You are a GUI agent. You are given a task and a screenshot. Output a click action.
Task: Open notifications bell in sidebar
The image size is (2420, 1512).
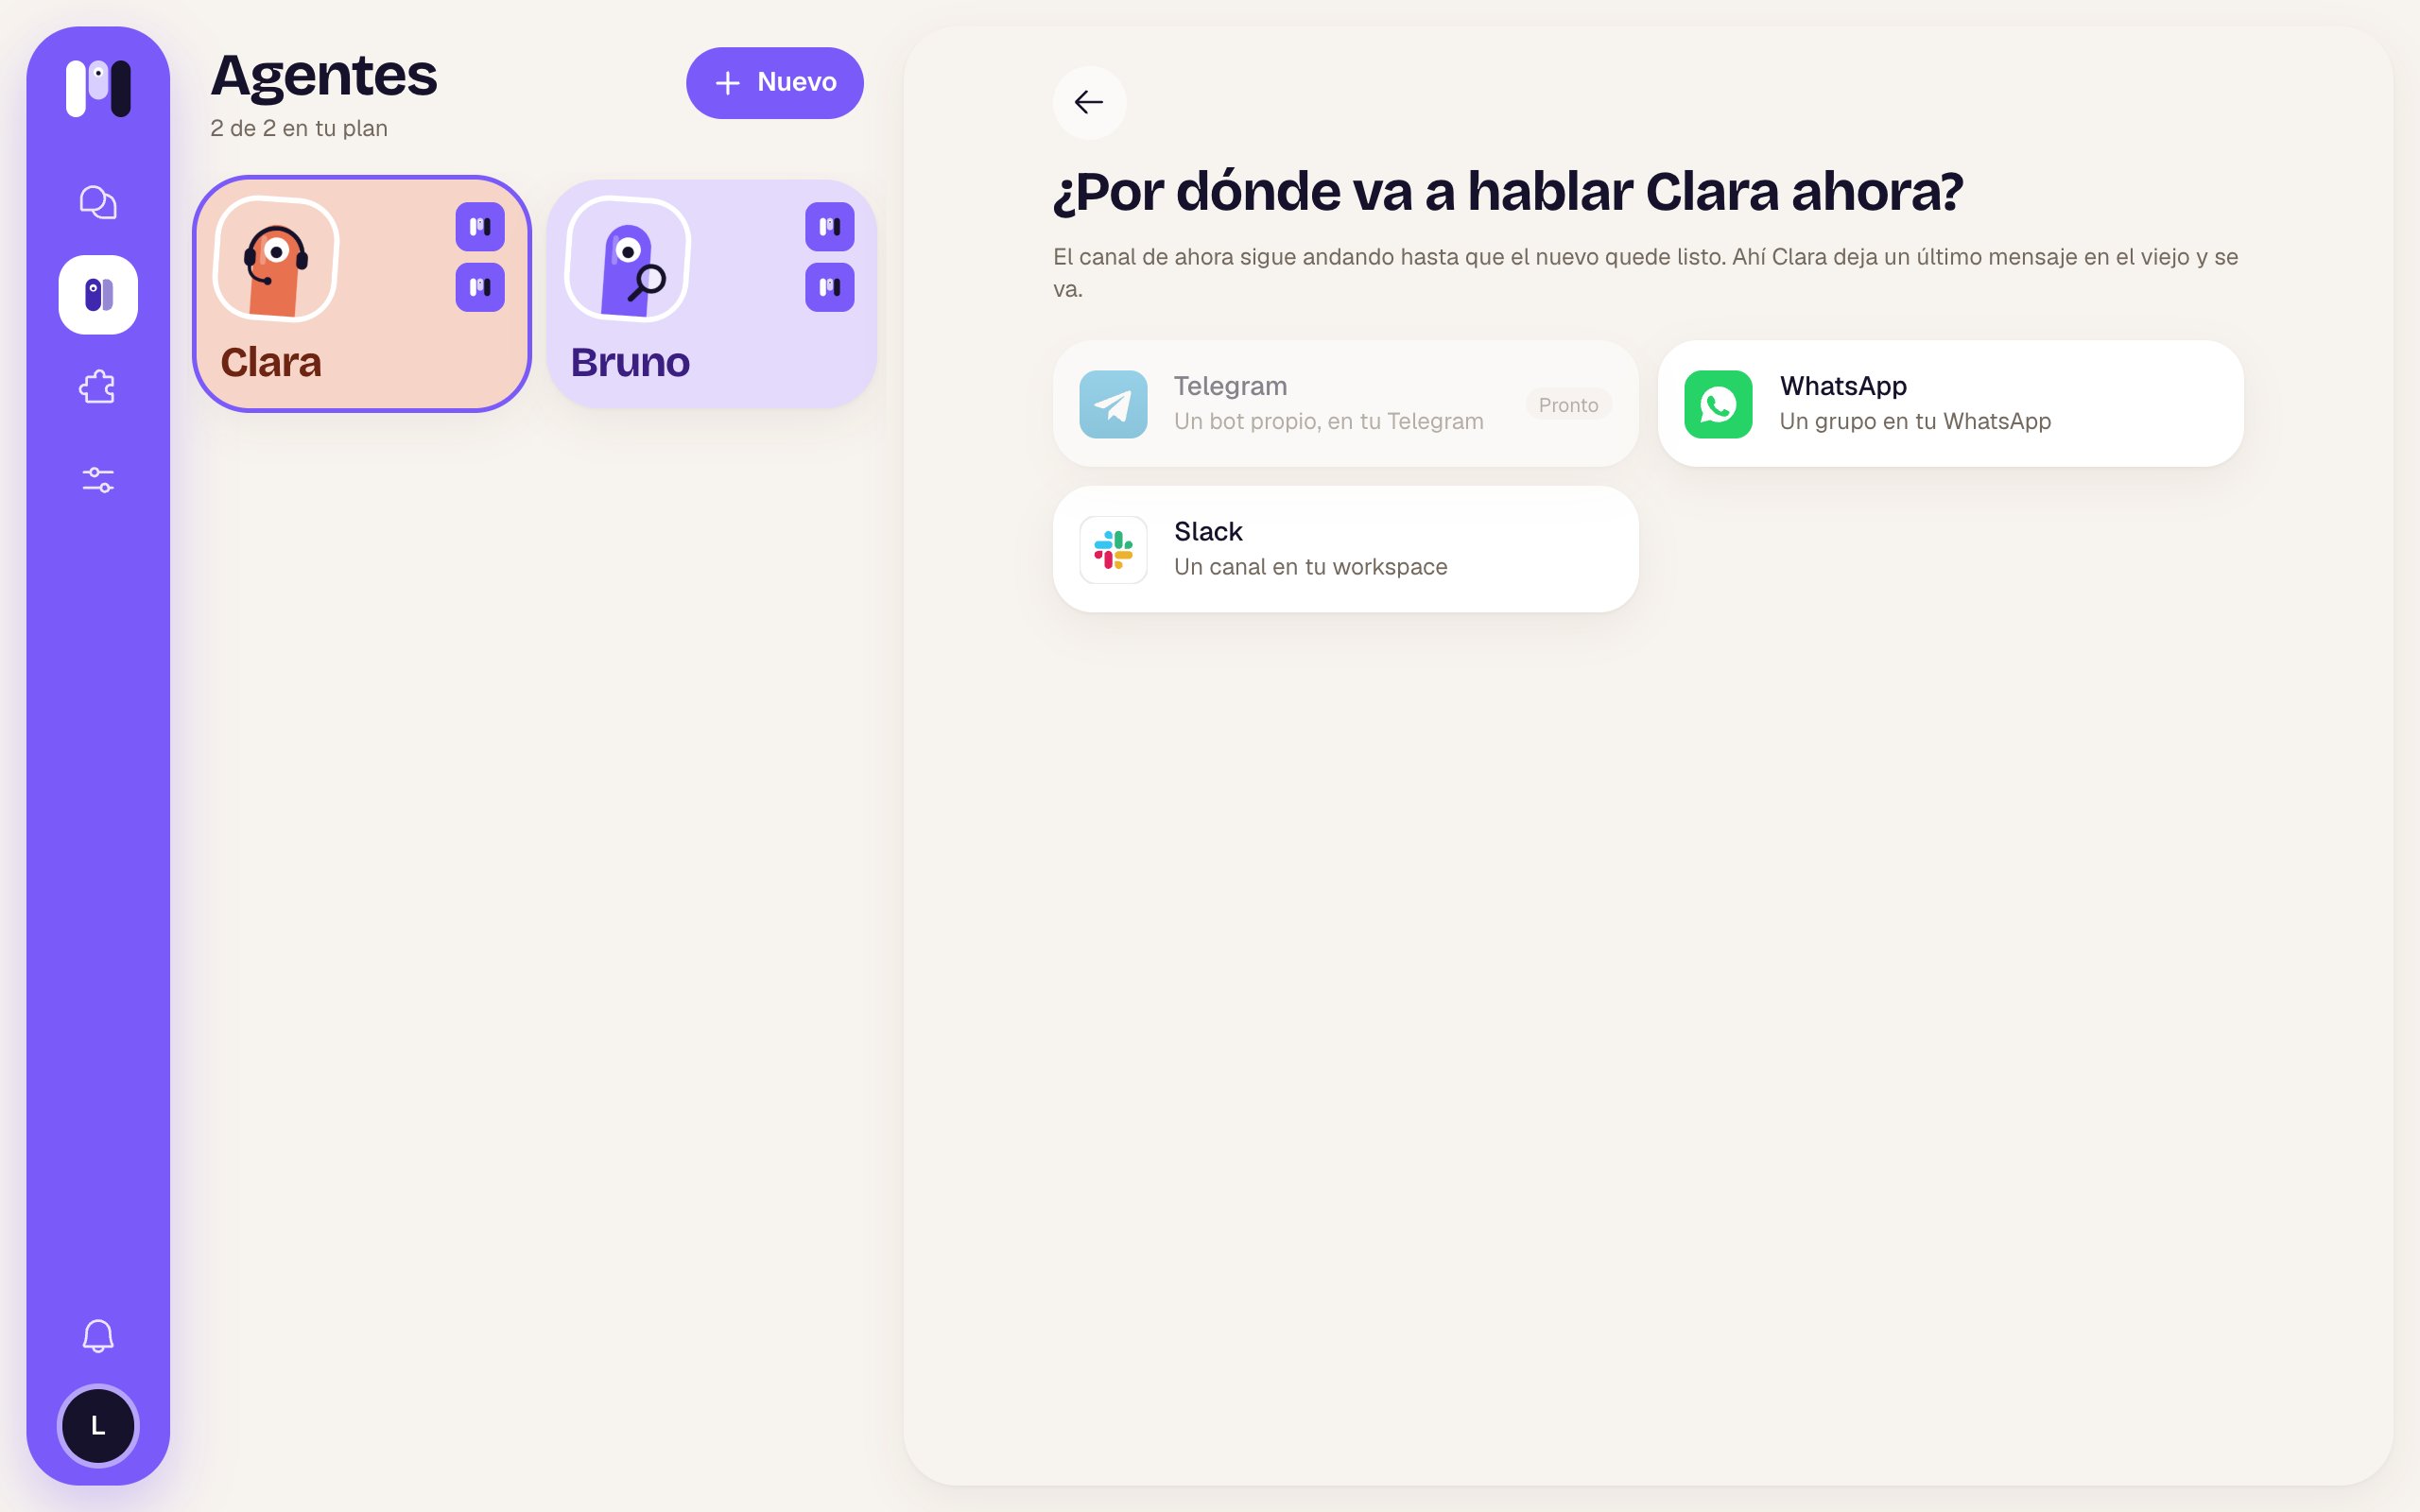tap(98, 1336)
